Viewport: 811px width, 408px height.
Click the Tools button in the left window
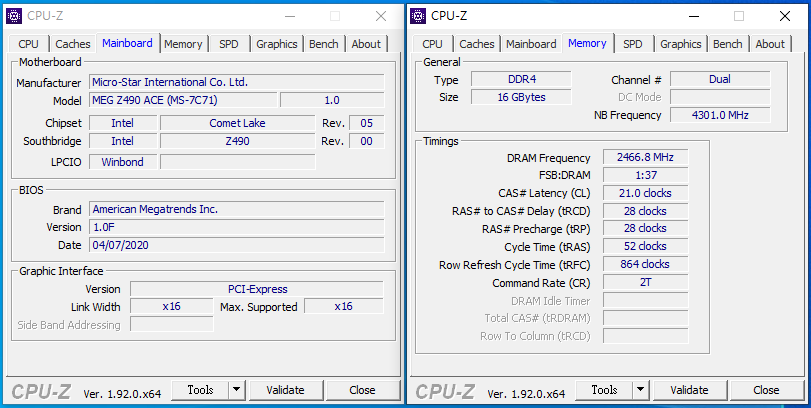(200, 390)
